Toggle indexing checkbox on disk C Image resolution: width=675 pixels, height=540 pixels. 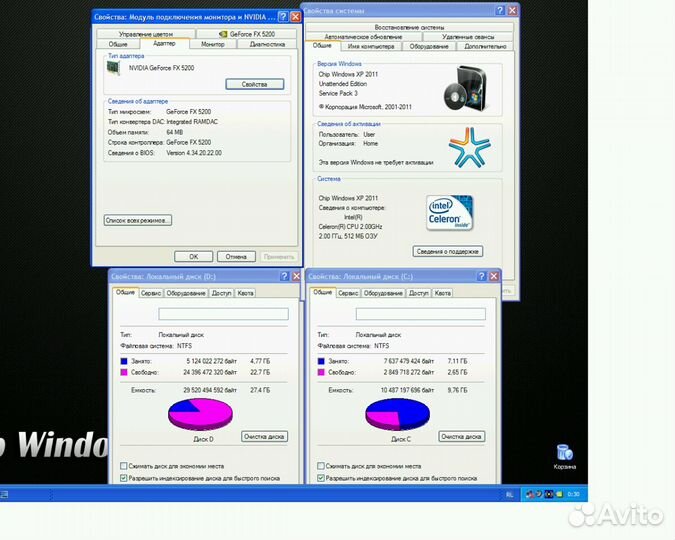click(x=320, y=478)
